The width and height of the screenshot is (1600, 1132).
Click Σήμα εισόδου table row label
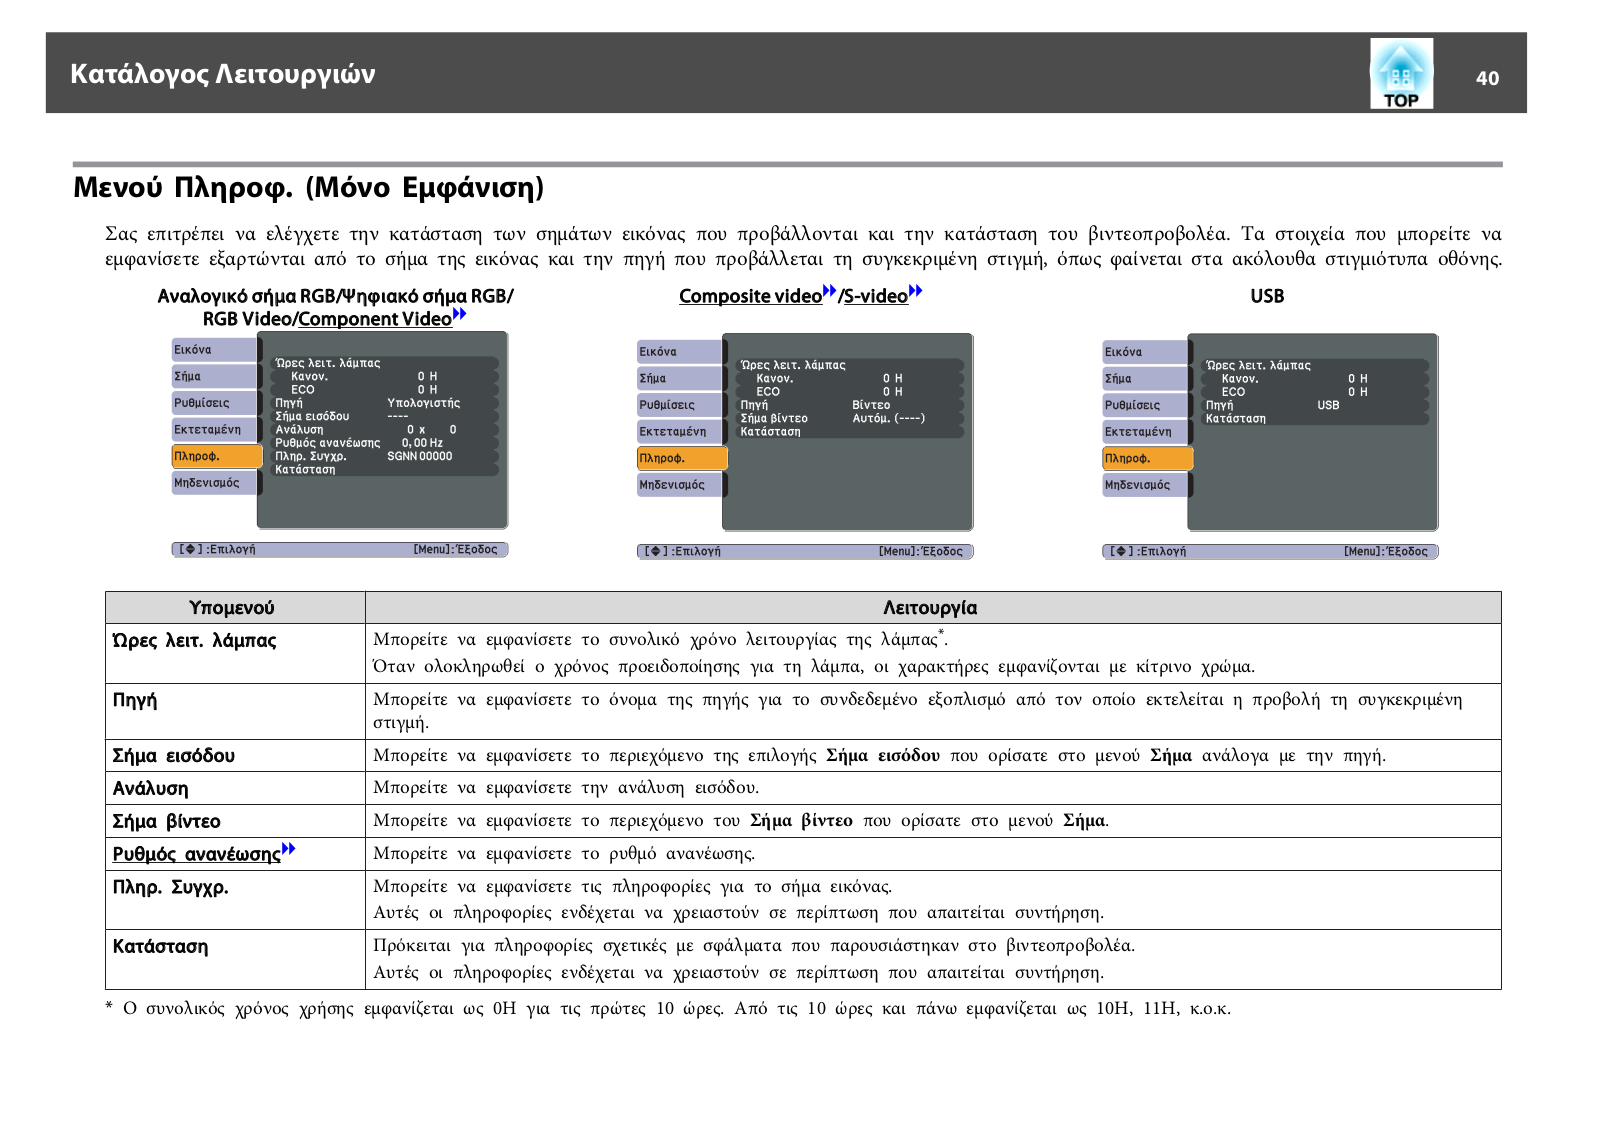pos(173,756)
